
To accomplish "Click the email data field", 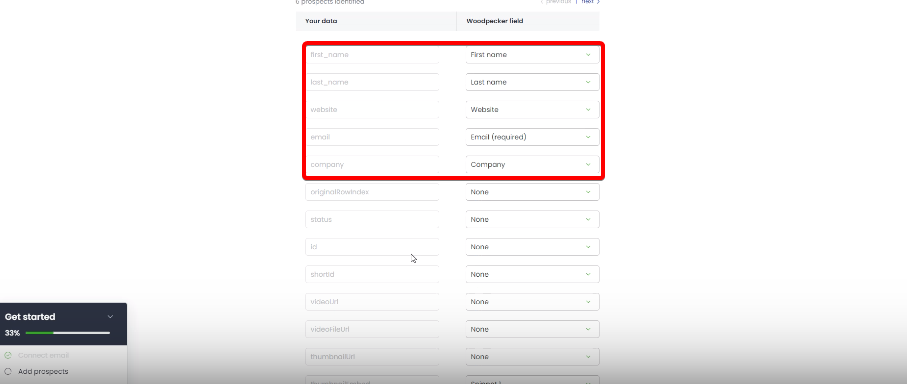I will tap(372, 137).
